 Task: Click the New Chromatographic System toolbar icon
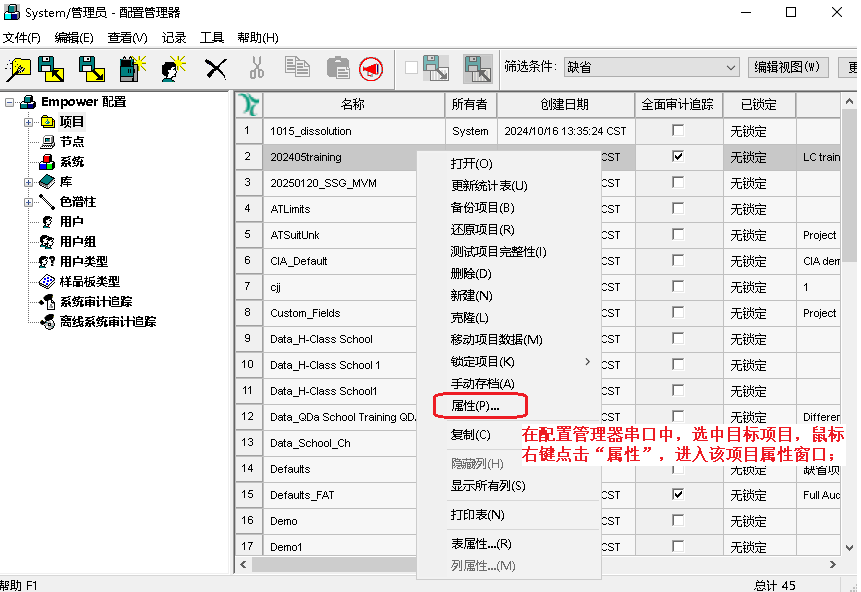click(x=132, y=69)
